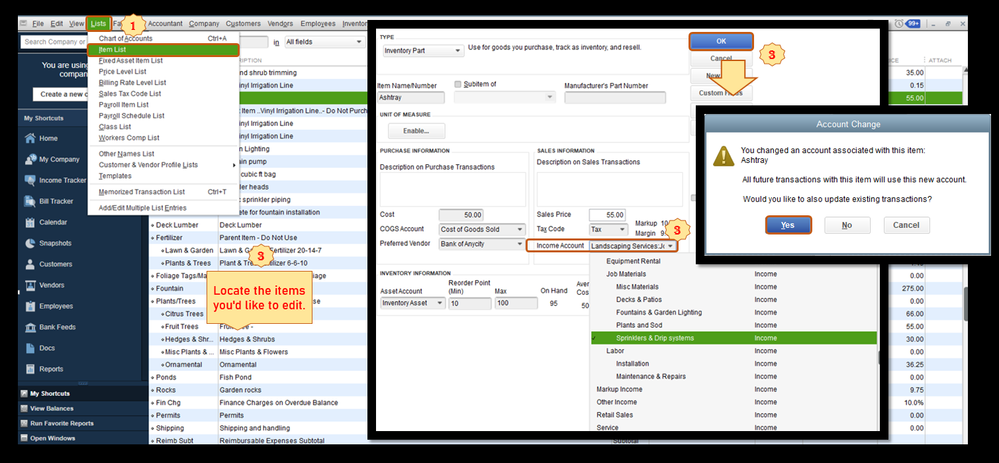Screen dimensions: 999x463
Task: Open the Company menu
Action: 204,24
